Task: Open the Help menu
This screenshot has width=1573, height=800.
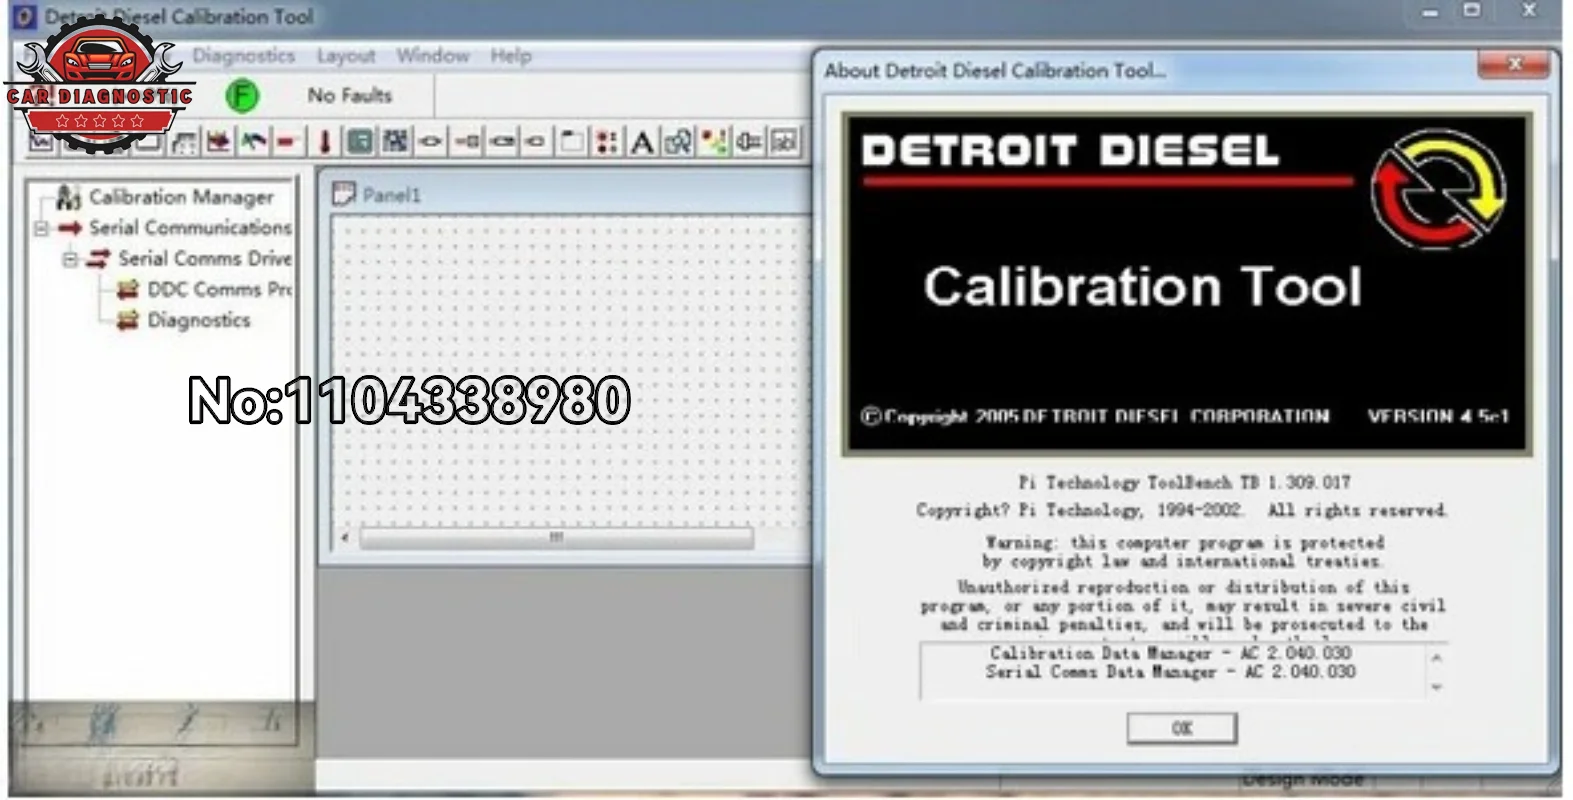Action: [511, 56]
